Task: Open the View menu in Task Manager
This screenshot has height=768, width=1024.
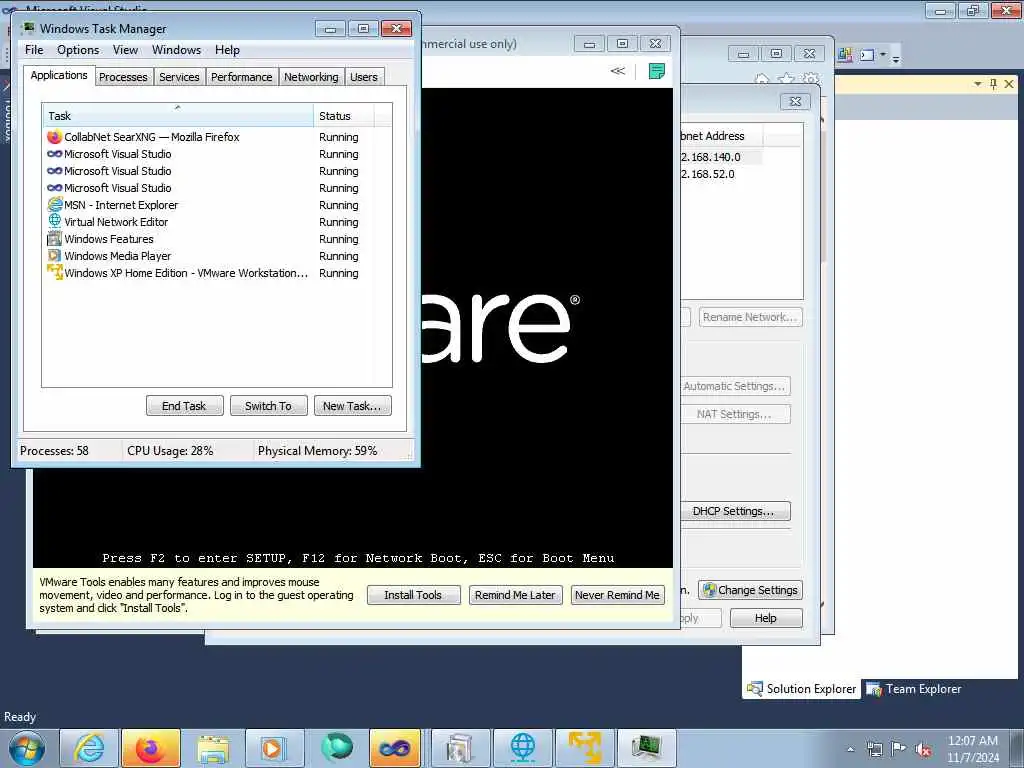Action: click(125, 50)
